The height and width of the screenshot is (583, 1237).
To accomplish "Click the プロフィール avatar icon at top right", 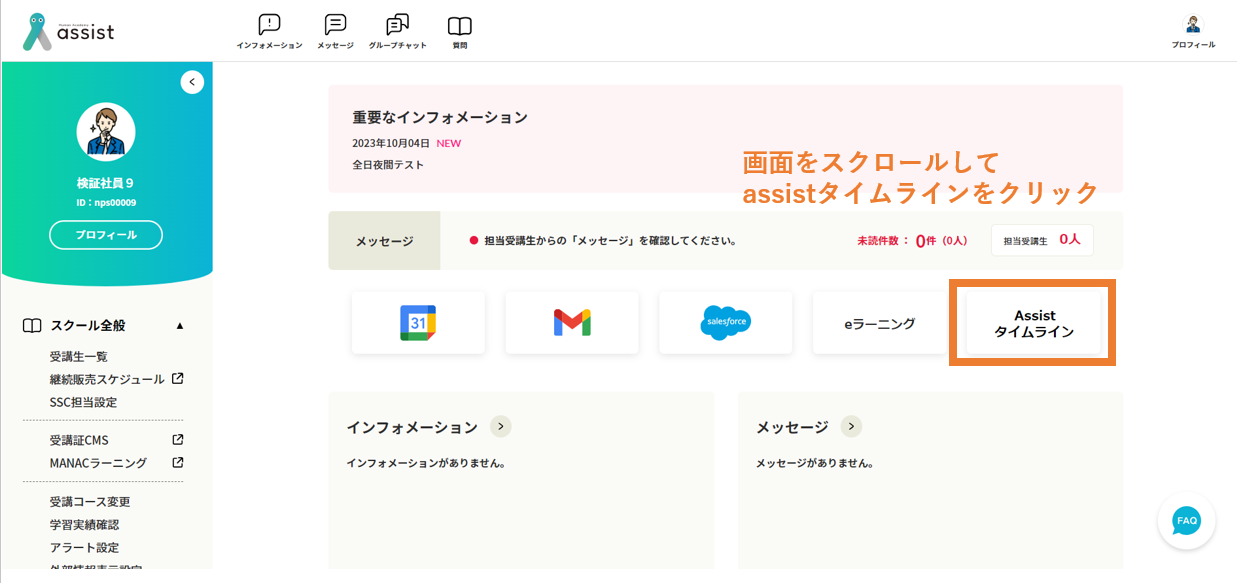I will tap(1193, 25).
